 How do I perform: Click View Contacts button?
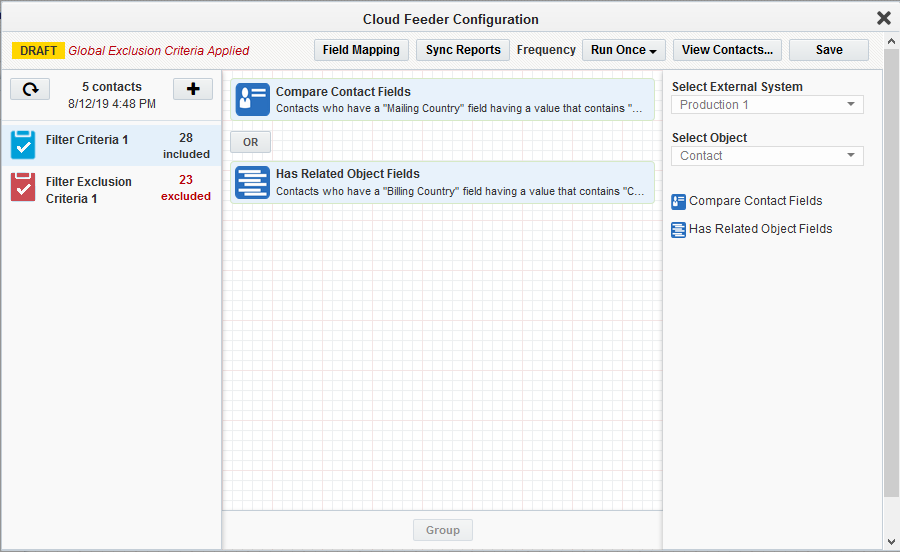point(727,50)
